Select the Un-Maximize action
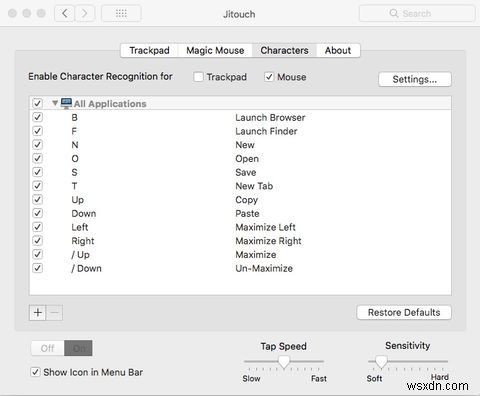480x396 pixels. tap(264, 268)
